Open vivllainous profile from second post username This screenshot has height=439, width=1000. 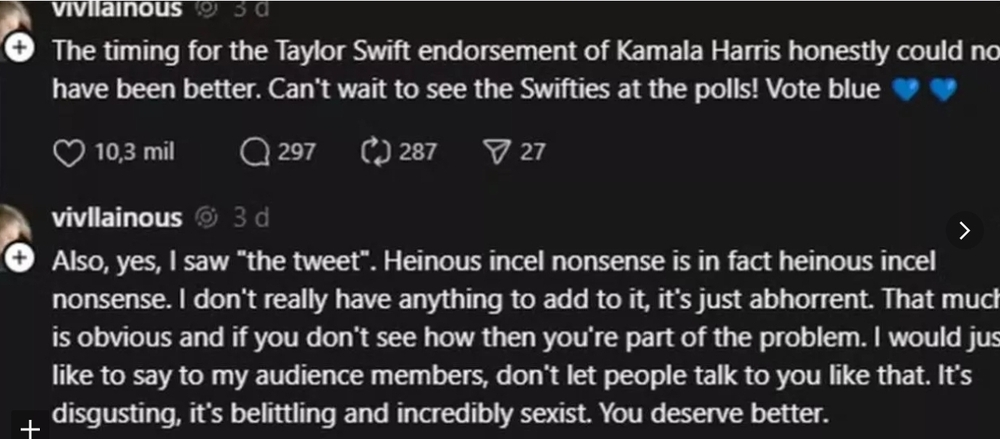[116, 217]
